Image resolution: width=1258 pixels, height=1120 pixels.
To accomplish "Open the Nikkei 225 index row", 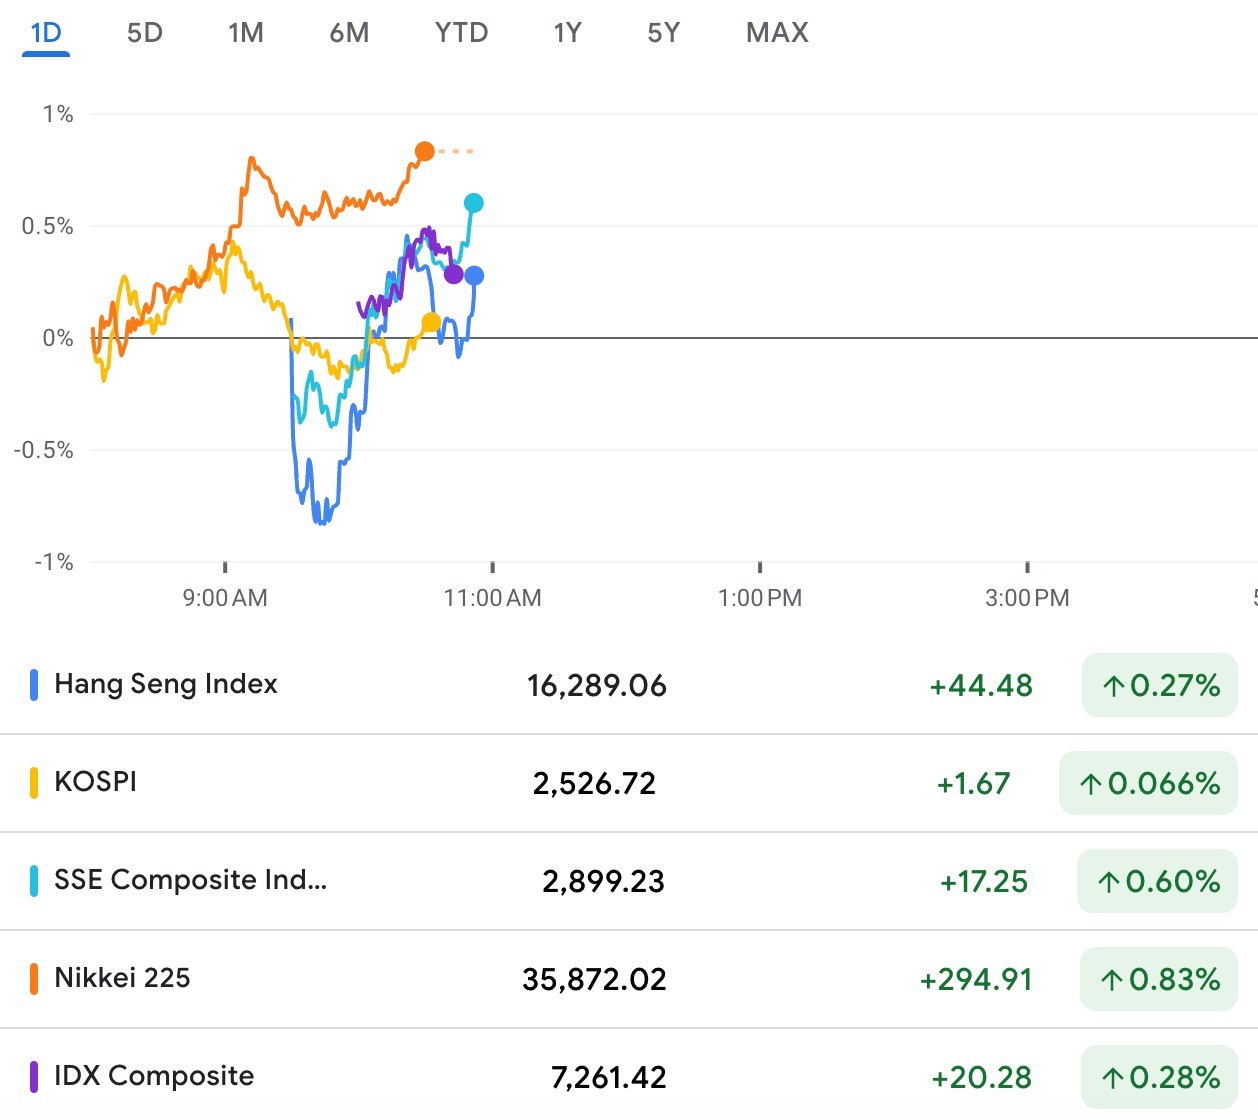I will 629,979.
